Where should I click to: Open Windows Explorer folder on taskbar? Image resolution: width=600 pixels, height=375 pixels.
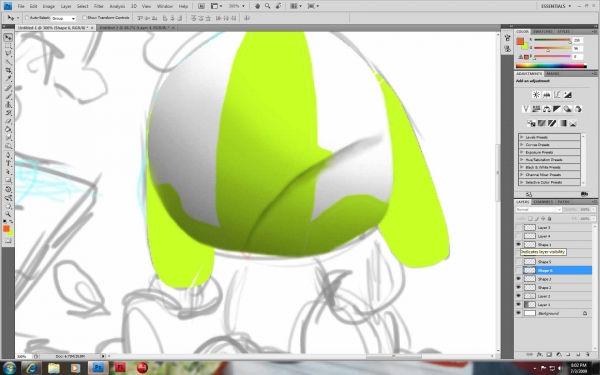pyautogui.click(x=54, y=368)
